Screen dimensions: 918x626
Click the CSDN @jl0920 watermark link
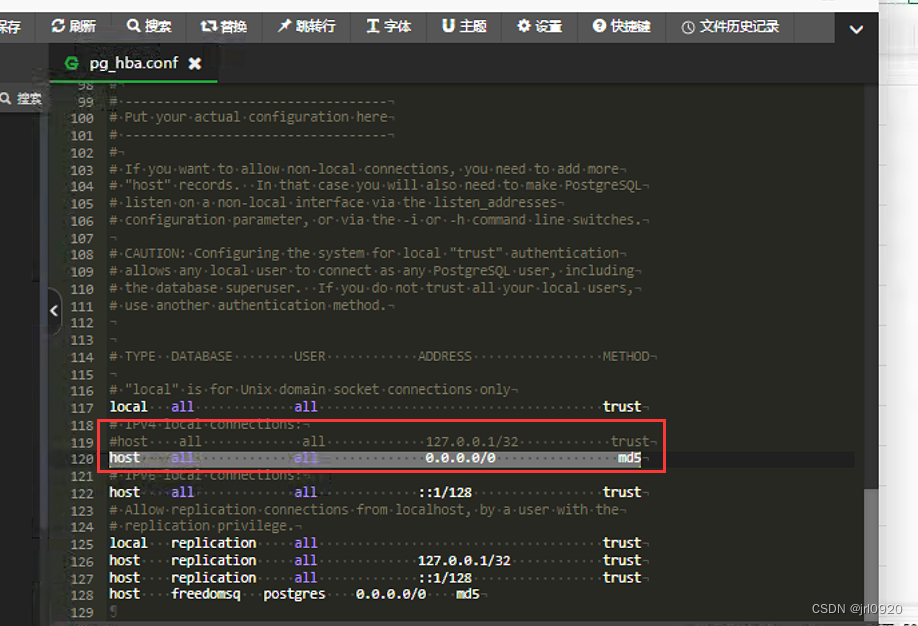pyautogui.click(x=855, y=607)
